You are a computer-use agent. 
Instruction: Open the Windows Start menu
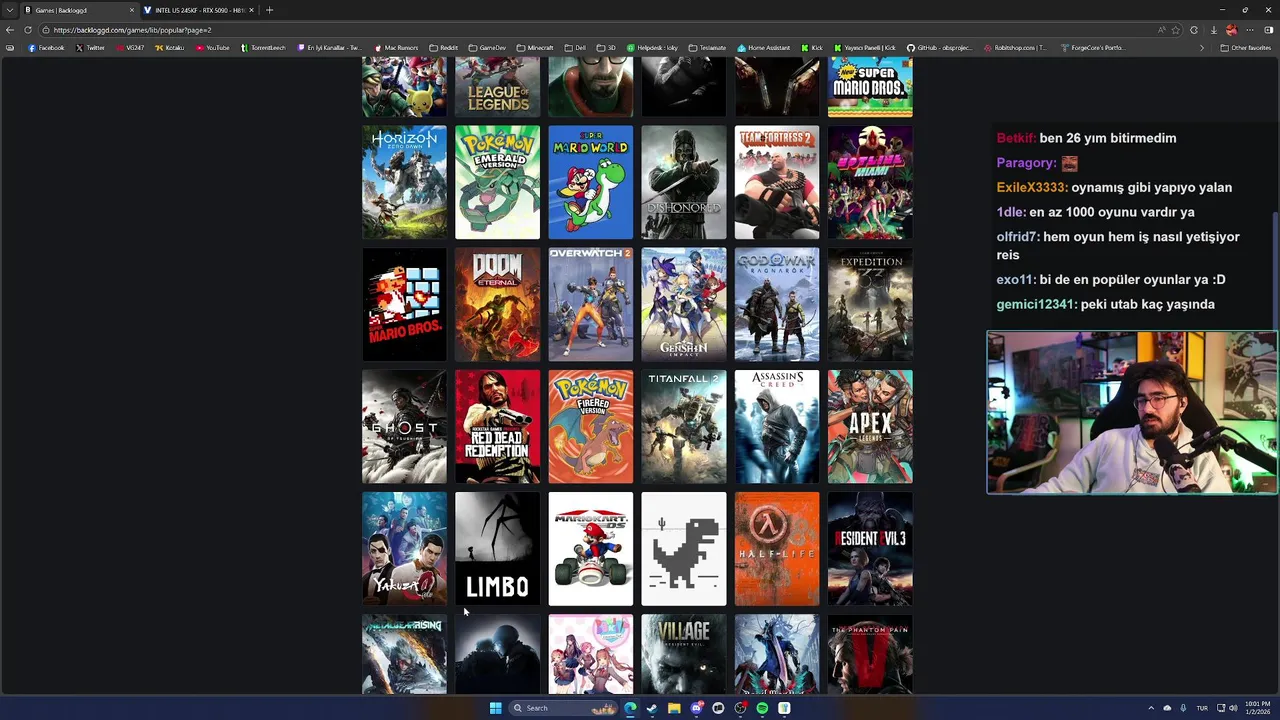[495, 708]
